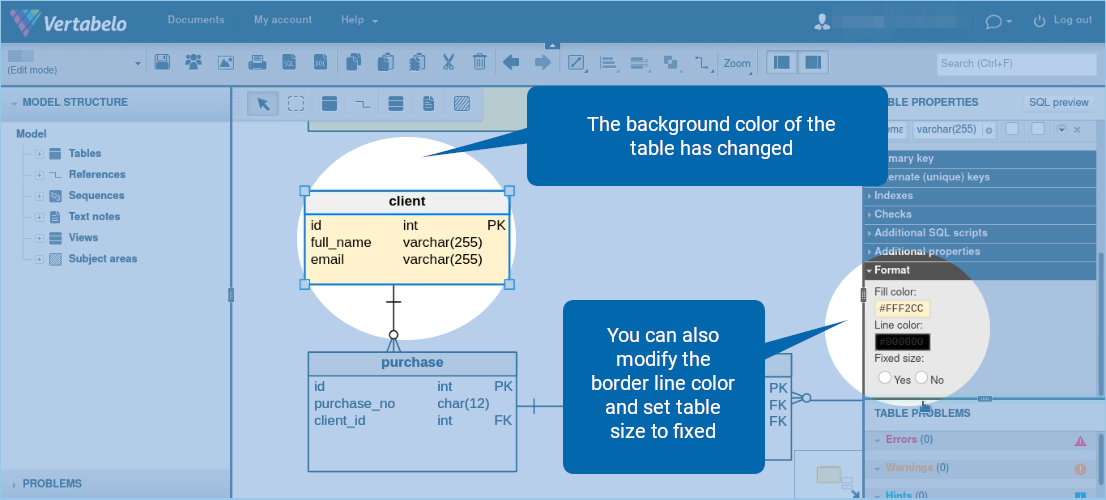Toggle left panel visibility icon
The width and height of the screenshot is (1106, 500).
point(782,62)
